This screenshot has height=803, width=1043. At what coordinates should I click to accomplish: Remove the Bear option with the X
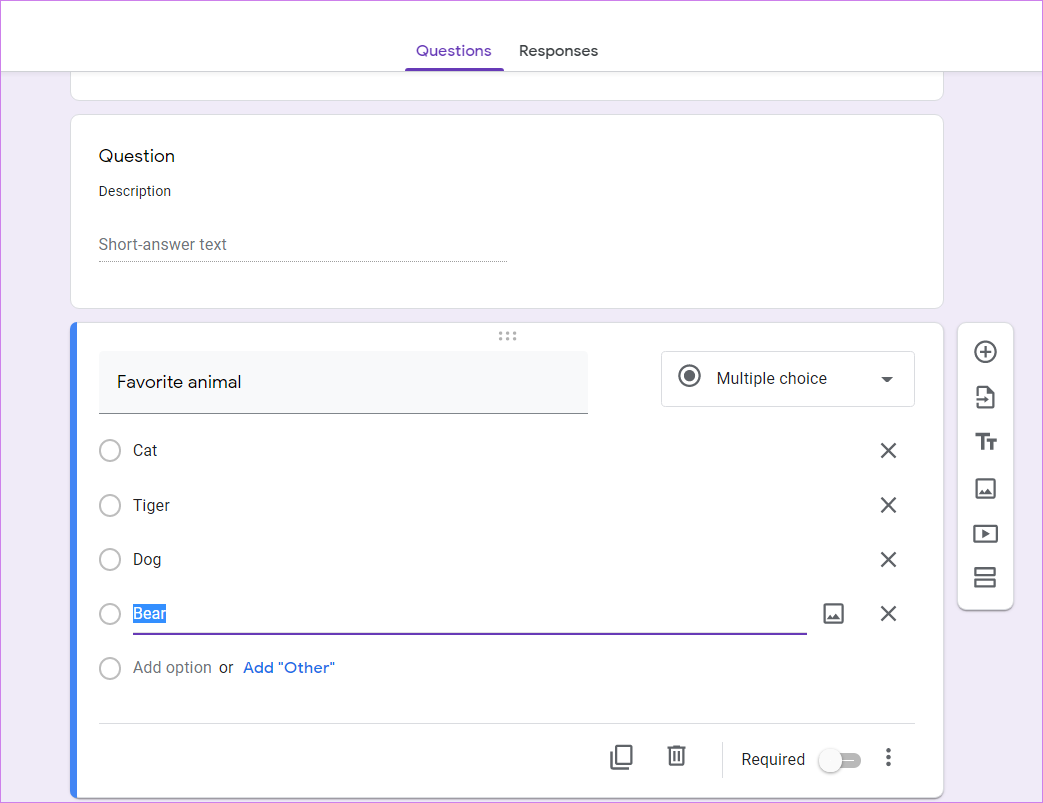[888, 613]
